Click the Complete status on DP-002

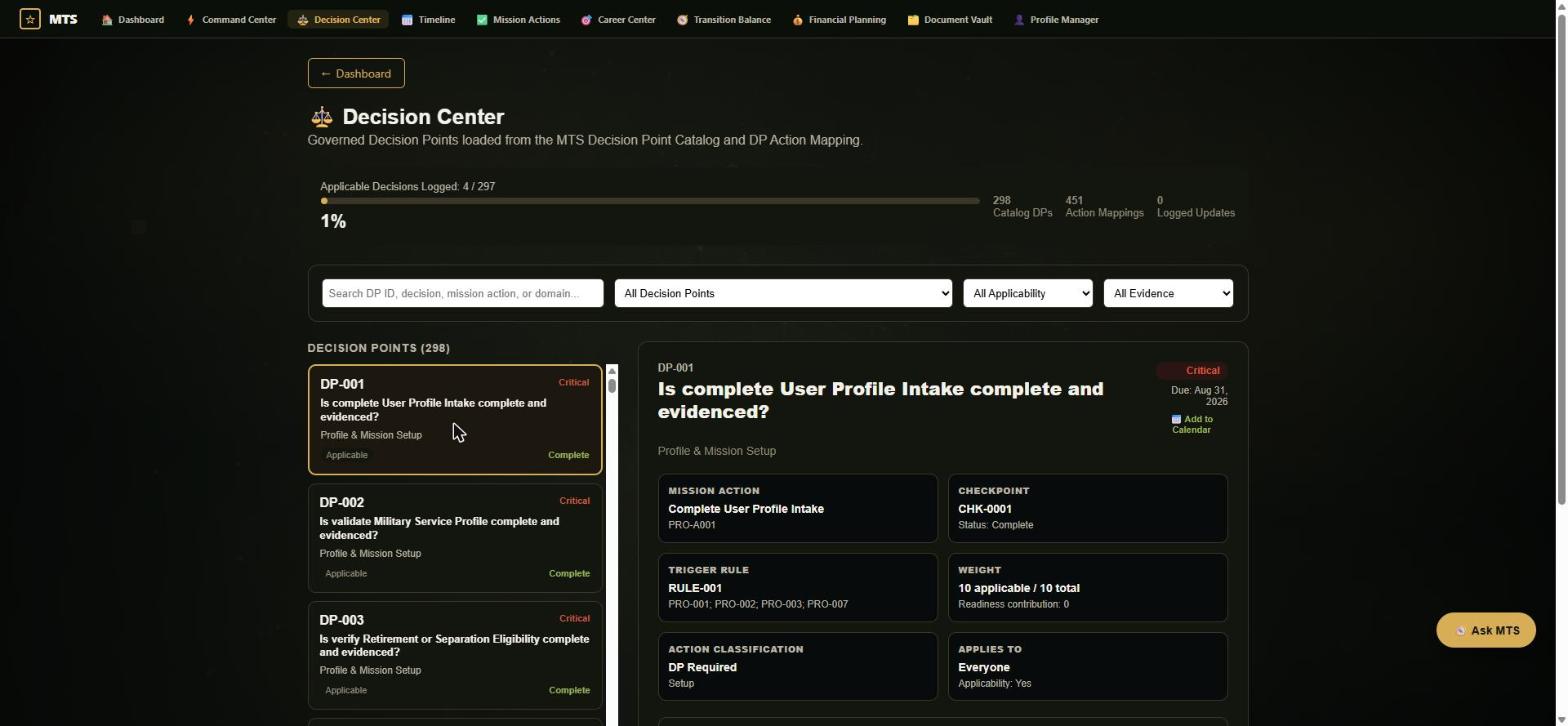click(x=569, y=574)
